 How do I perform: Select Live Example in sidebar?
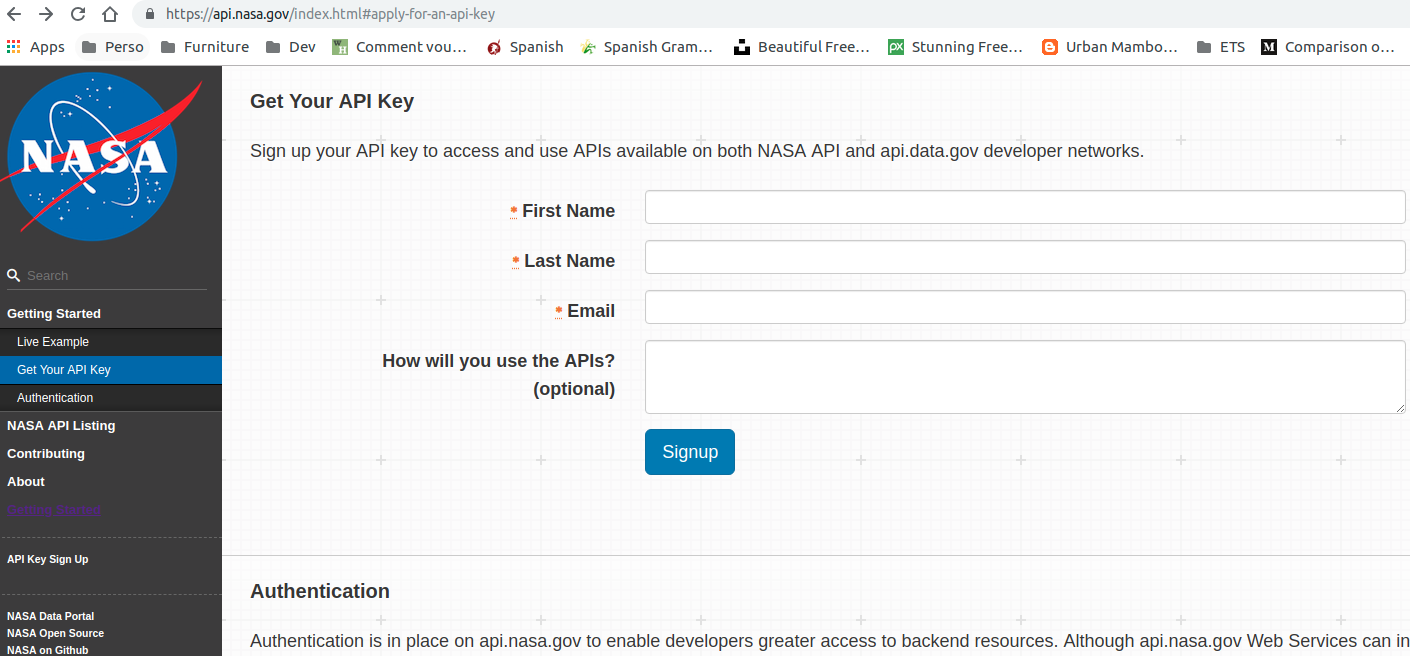(x=53, y=342)
